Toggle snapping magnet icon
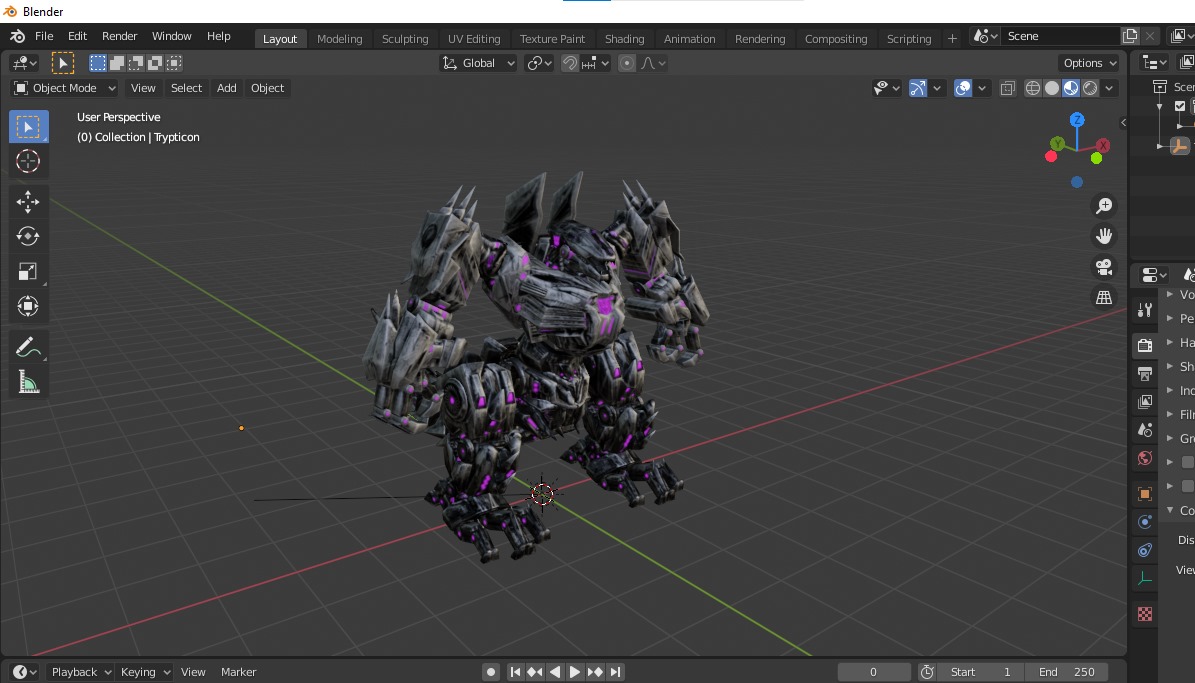The width and height of the screenshot is (1195, 683). point(569,63)
